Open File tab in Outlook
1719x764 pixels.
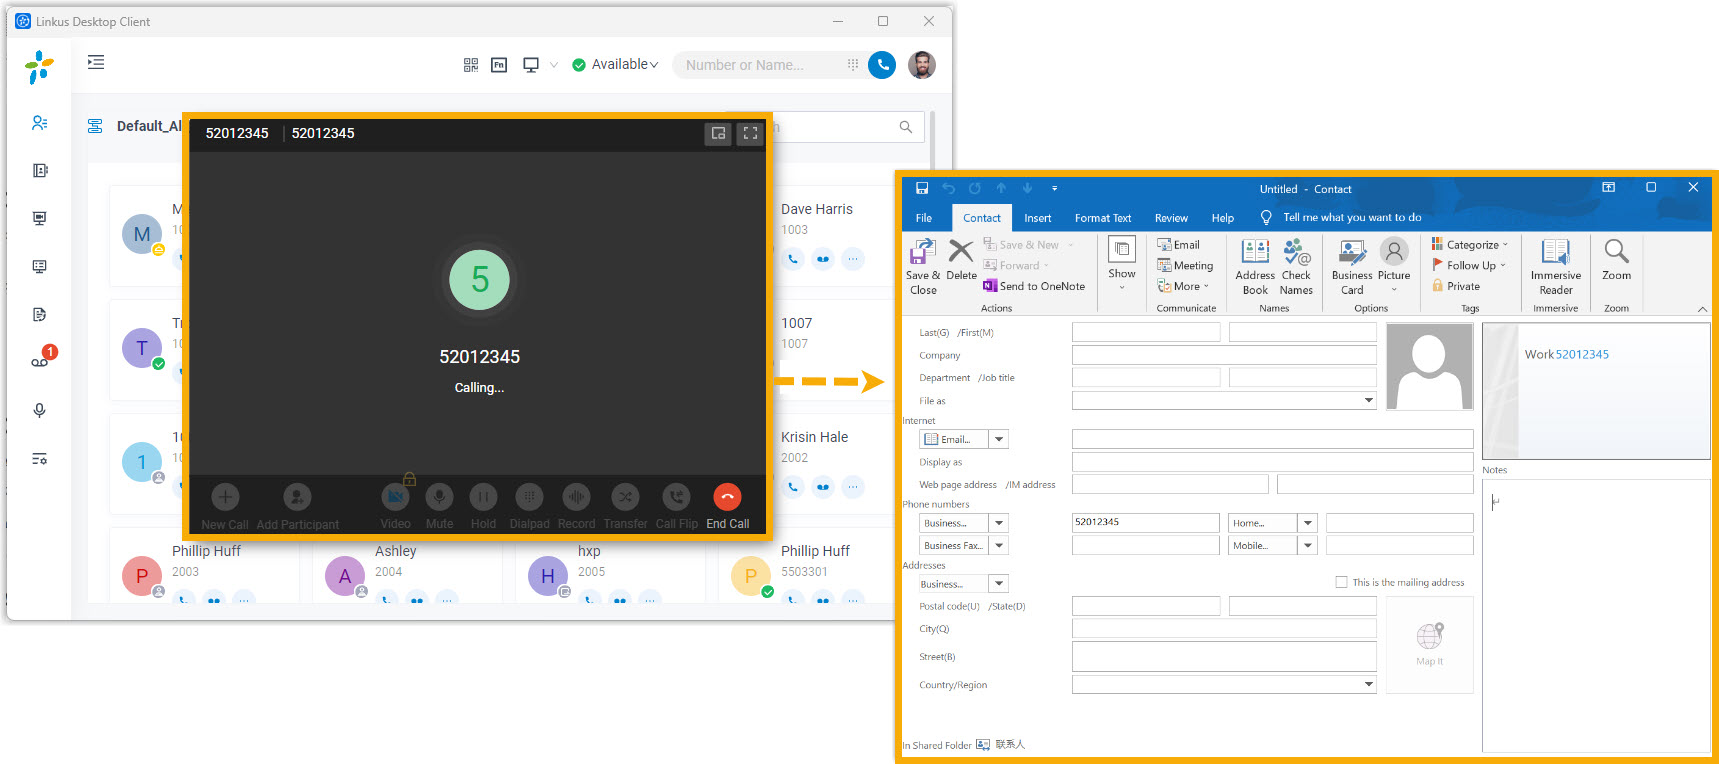(924, 218)
